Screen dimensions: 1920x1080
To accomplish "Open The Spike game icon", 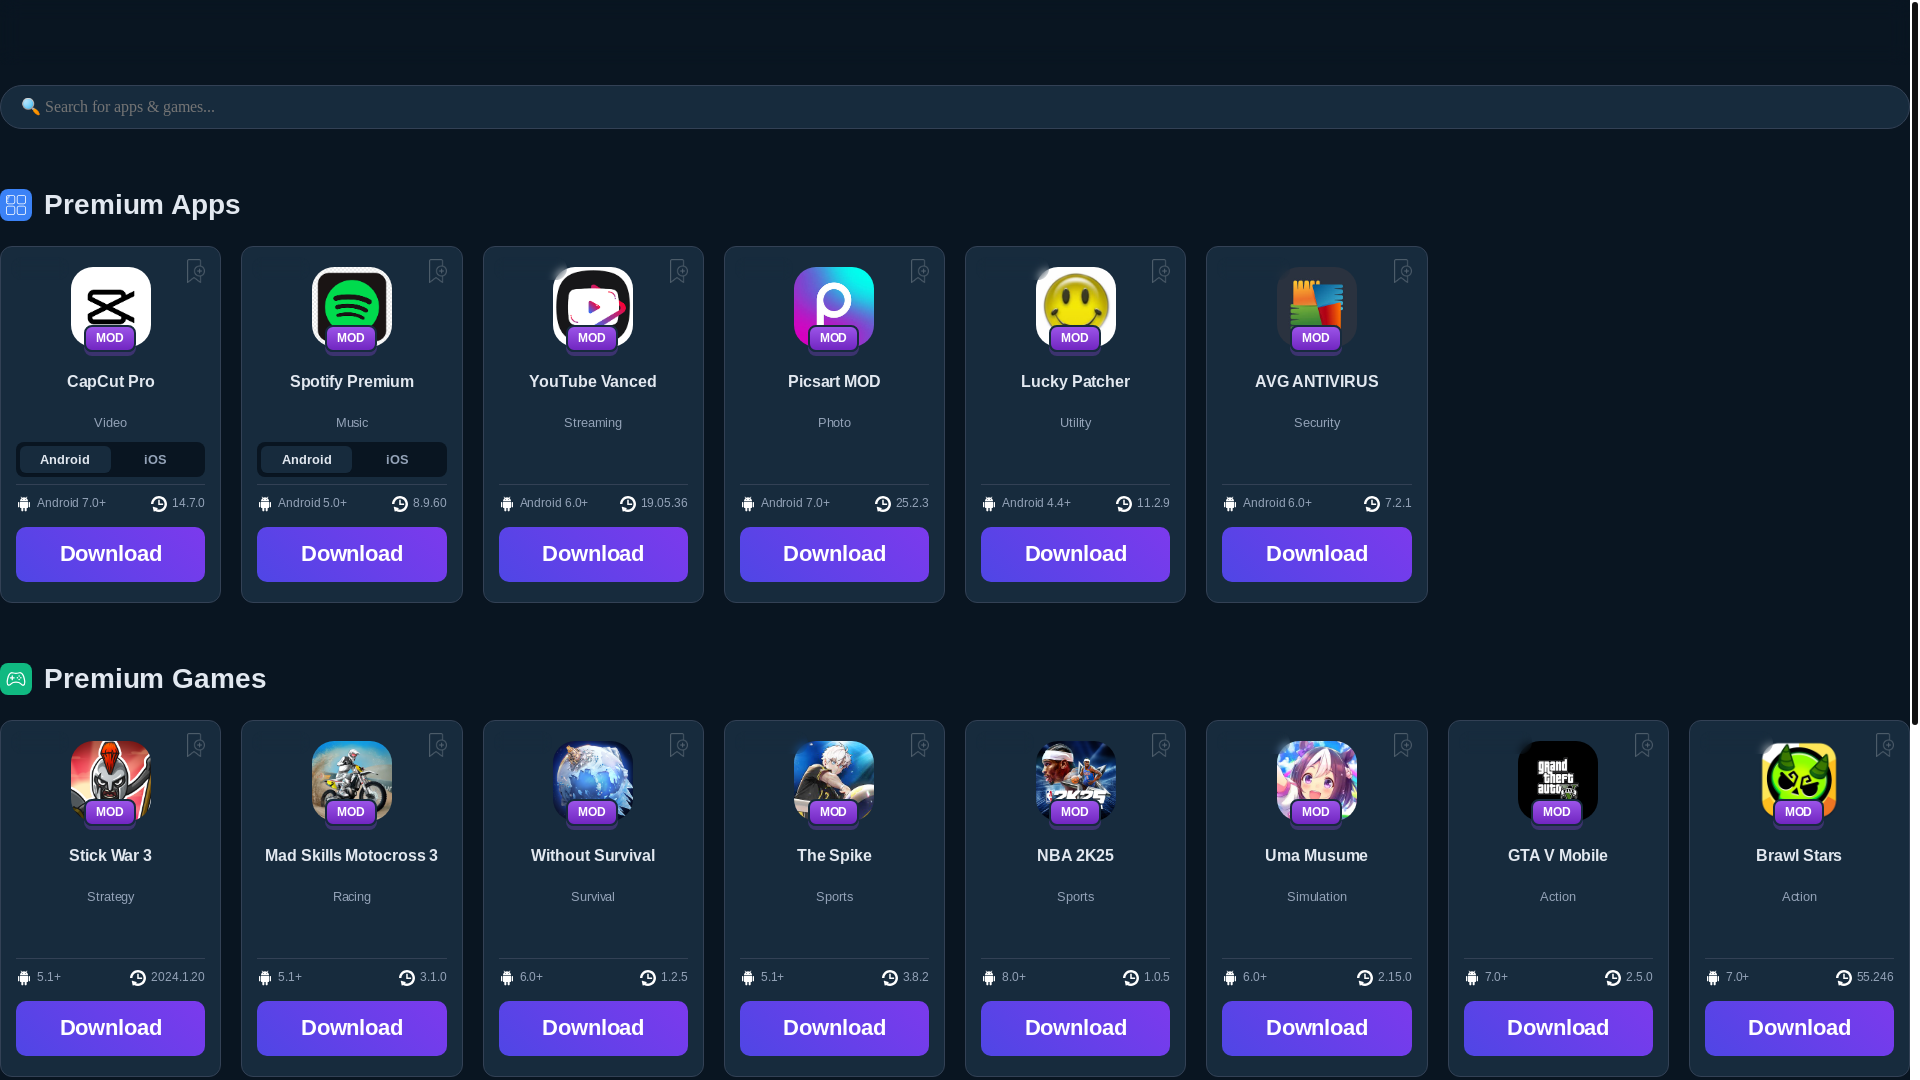I will (x=834, y=781).
